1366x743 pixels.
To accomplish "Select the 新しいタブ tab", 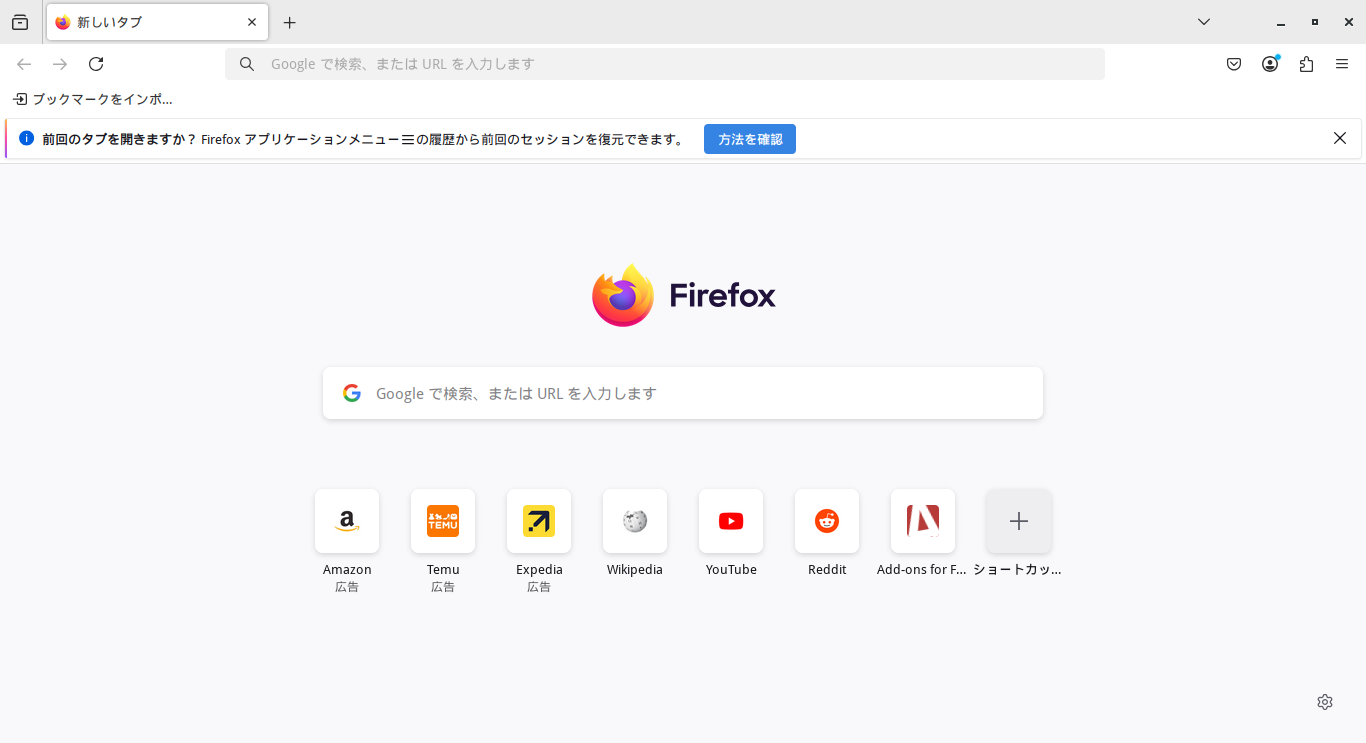I will pyautogui.click(x=157, y=22).
